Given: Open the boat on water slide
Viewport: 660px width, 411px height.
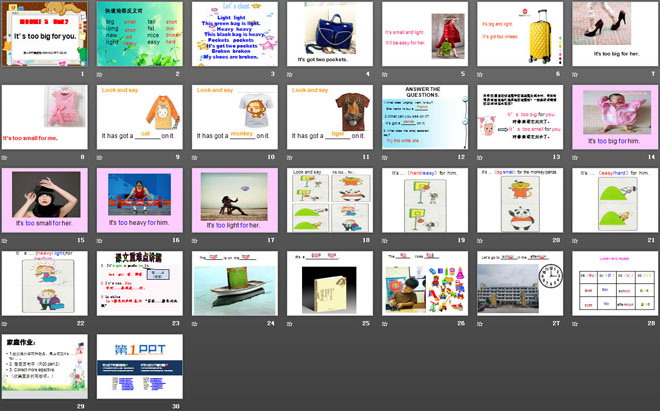Looking at the screenshot, I should [x=233, y=282].
